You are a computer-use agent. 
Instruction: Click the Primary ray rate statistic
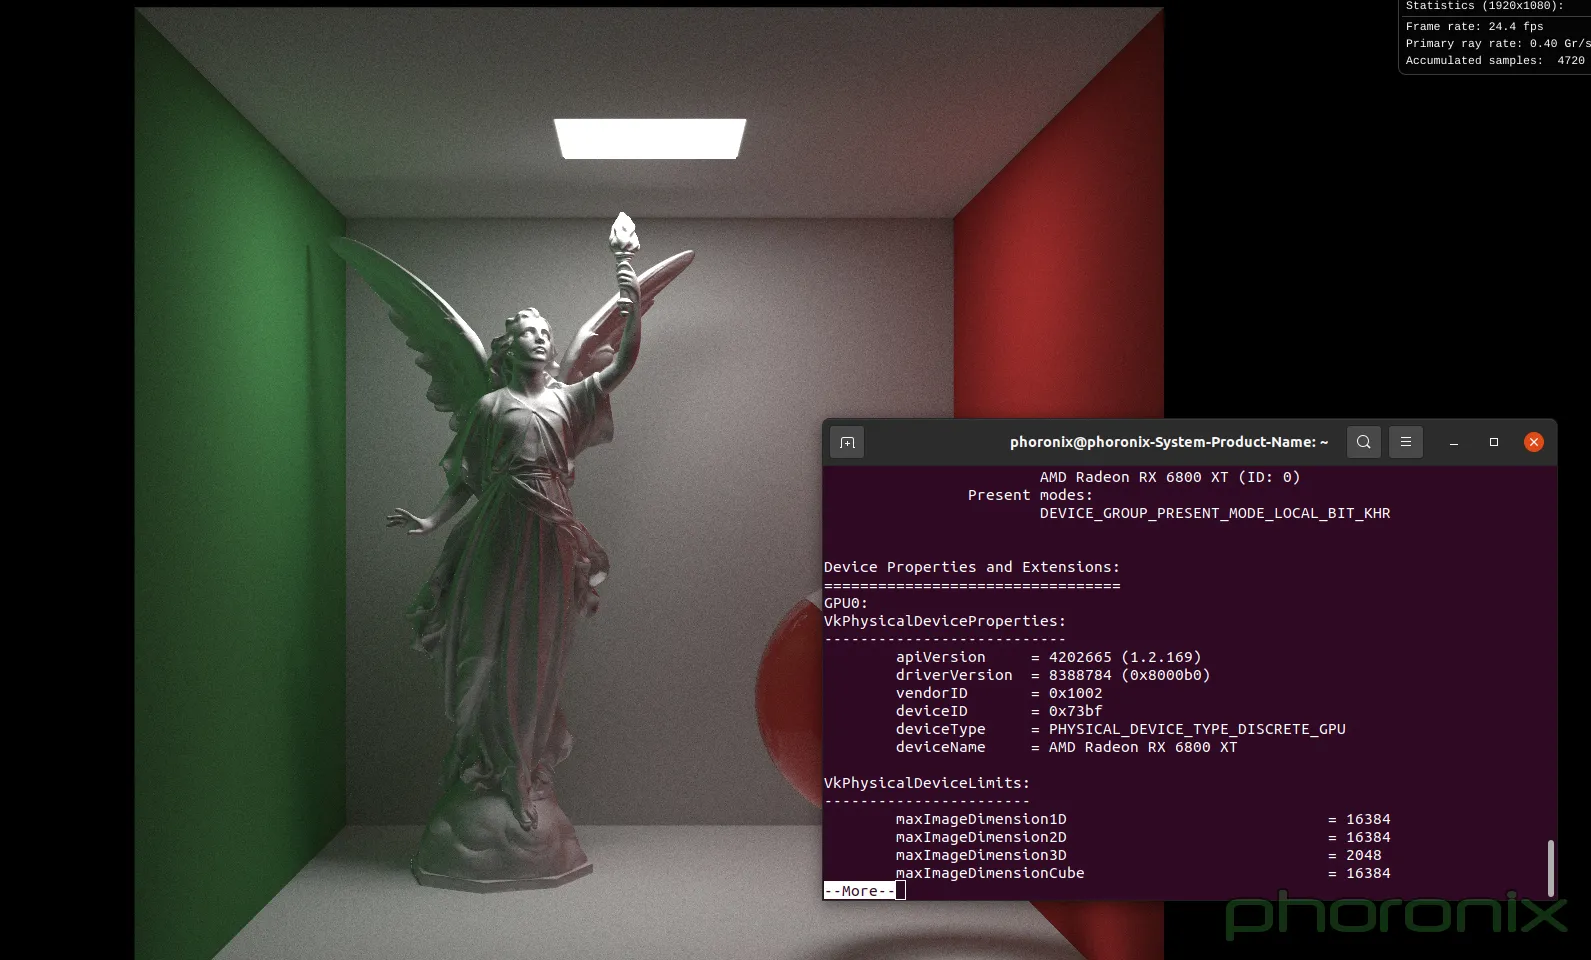[1497, 44]
